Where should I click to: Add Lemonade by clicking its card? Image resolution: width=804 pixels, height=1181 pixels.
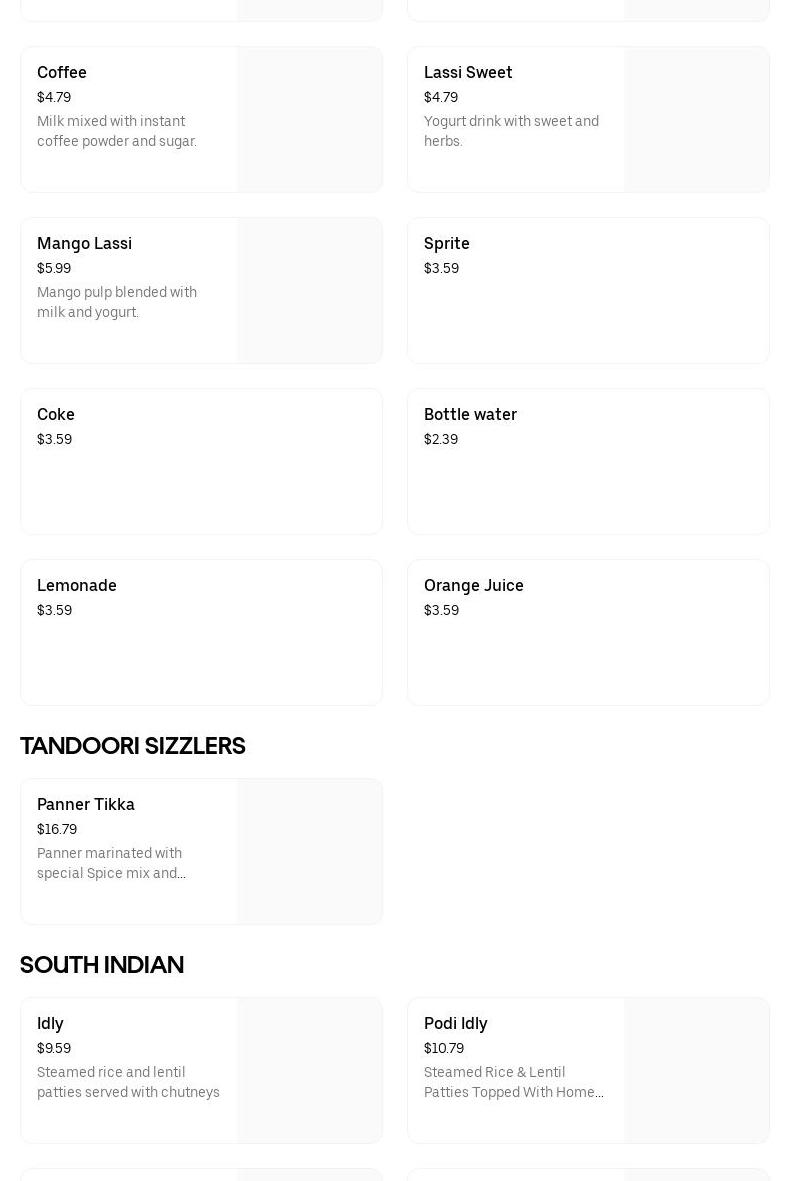point(201,632)
